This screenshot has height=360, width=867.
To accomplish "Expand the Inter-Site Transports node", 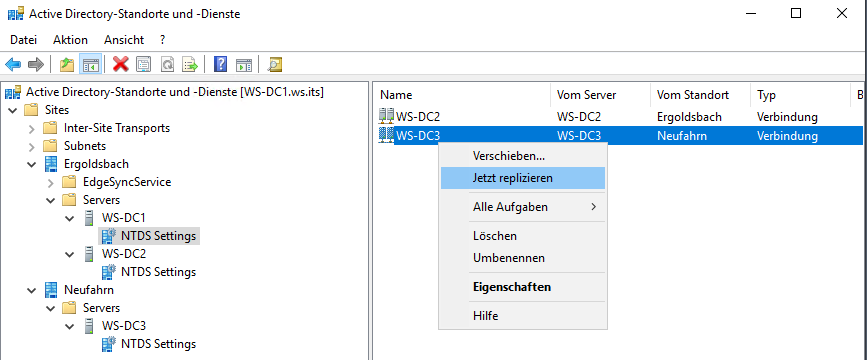I will click(x=32, y=128).
